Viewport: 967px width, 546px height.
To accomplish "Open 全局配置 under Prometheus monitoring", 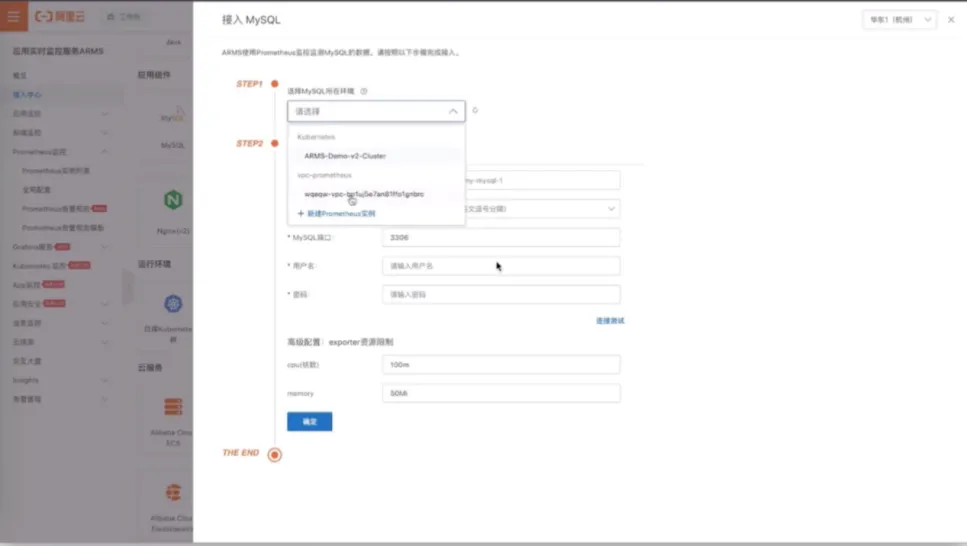I will coord(36,190).
